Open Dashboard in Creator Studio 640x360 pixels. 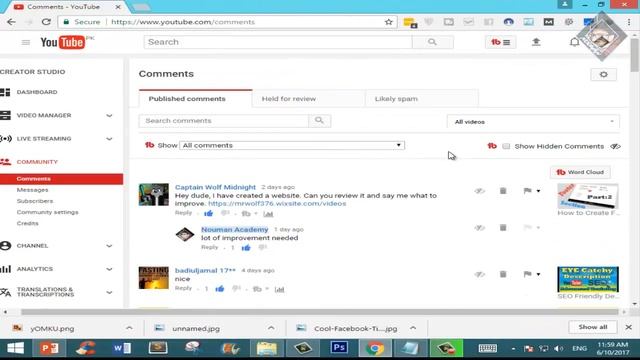(37, 92)
